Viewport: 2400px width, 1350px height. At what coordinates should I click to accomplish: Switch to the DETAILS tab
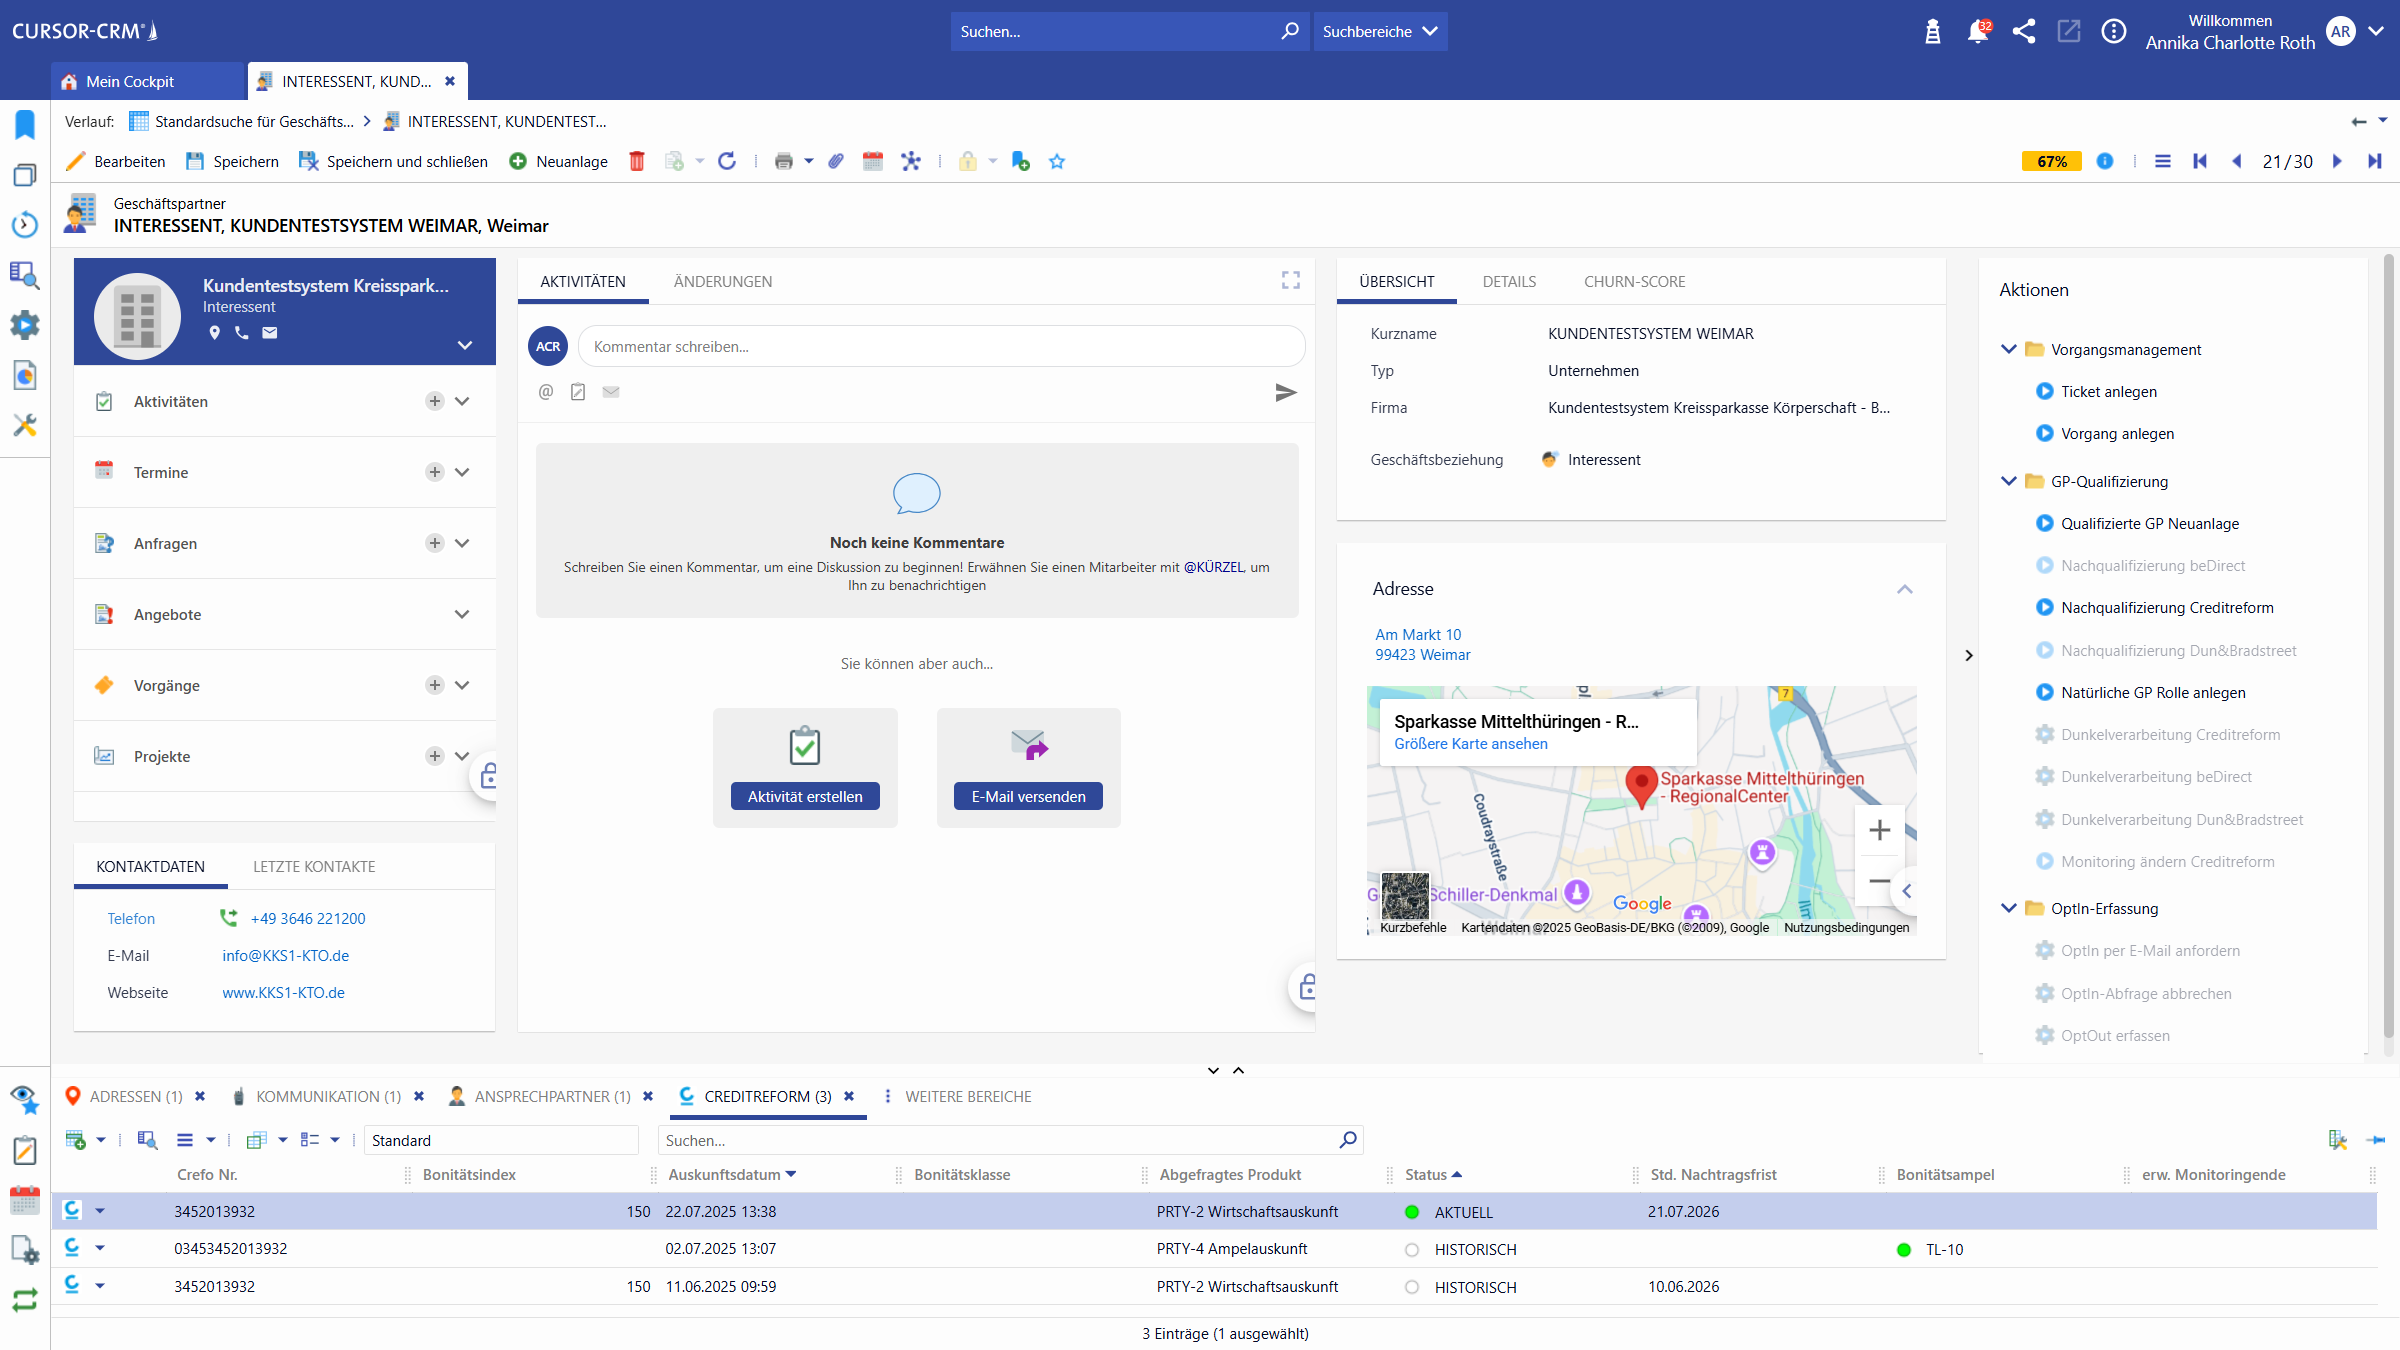tap(1509, 282)
